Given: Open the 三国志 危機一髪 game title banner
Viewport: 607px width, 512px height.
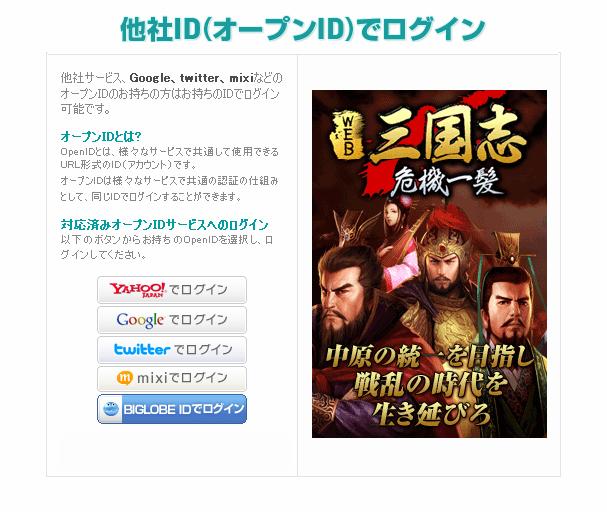Looking at the screenshot, I should coord(430,153).
